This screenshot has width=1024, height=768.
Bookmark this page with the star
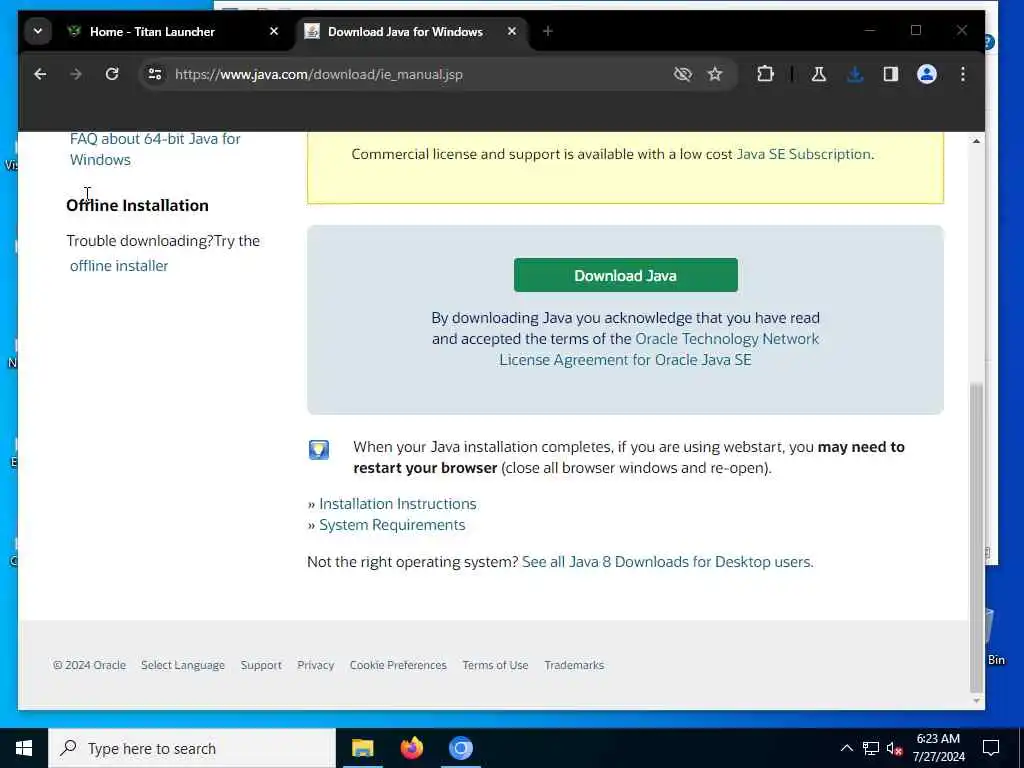pos(715,74)
